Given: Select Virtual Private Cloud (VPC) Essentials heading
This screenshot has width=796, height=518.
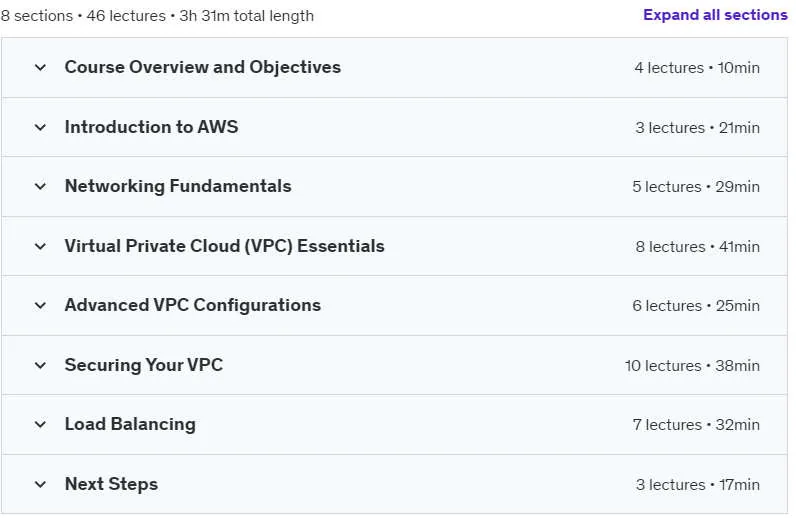Looking at the screenshot, I should point(224,246).
